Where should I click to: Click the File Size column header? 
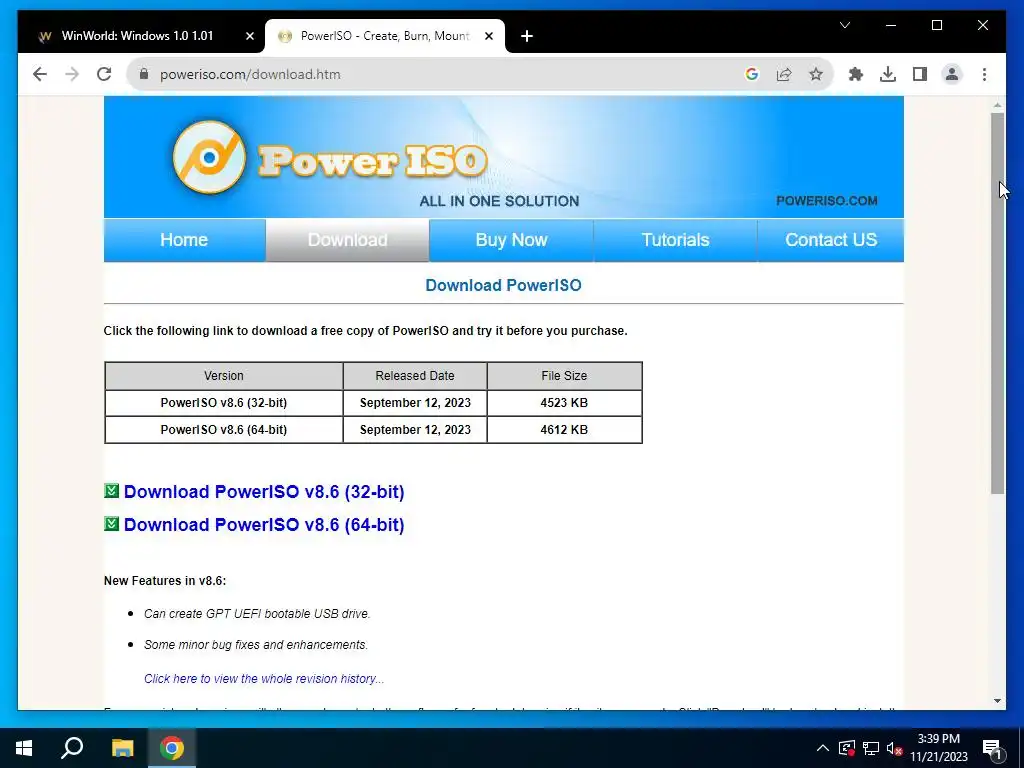564,376
